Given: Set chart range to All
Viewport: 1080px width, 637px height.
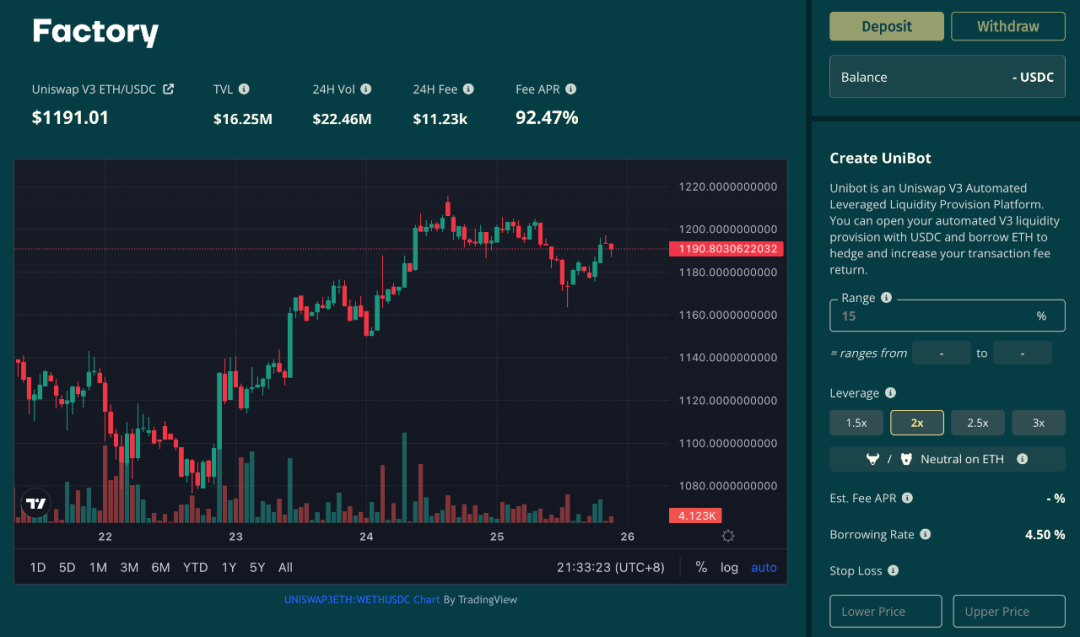Looking at the screenshot, I should (285, 567).
